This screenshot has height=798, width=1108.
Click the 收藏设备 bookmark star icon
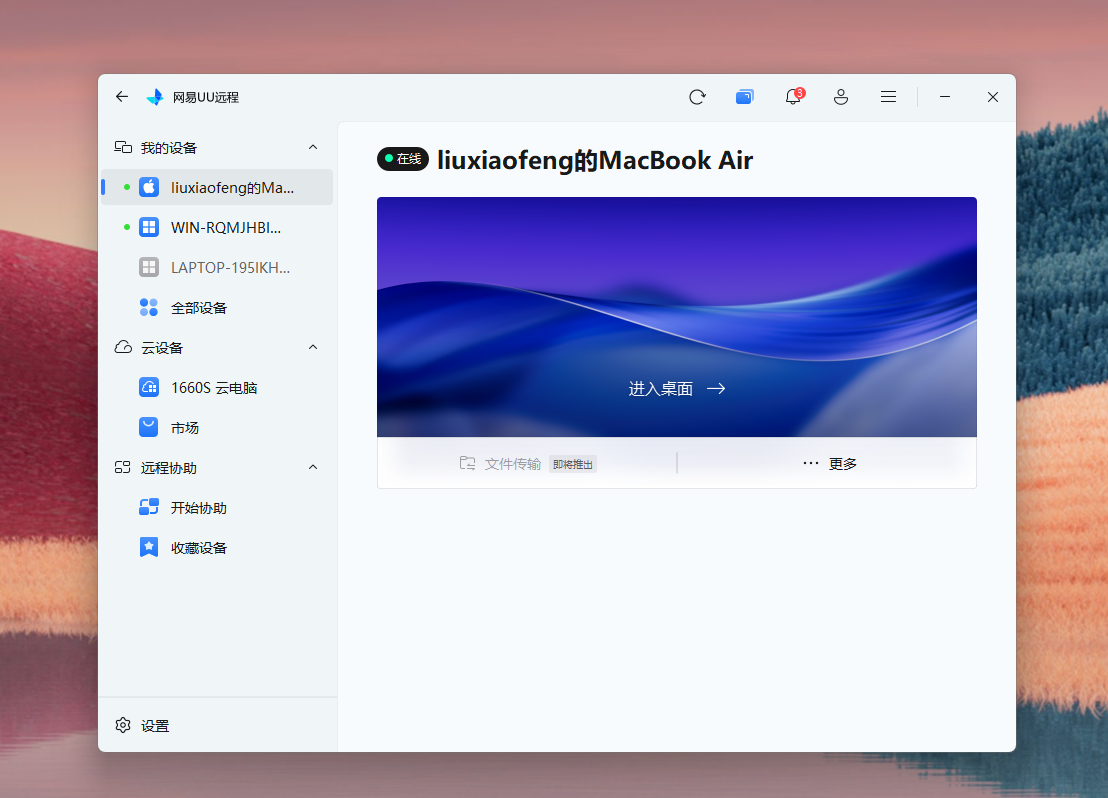tap(149, 547)
